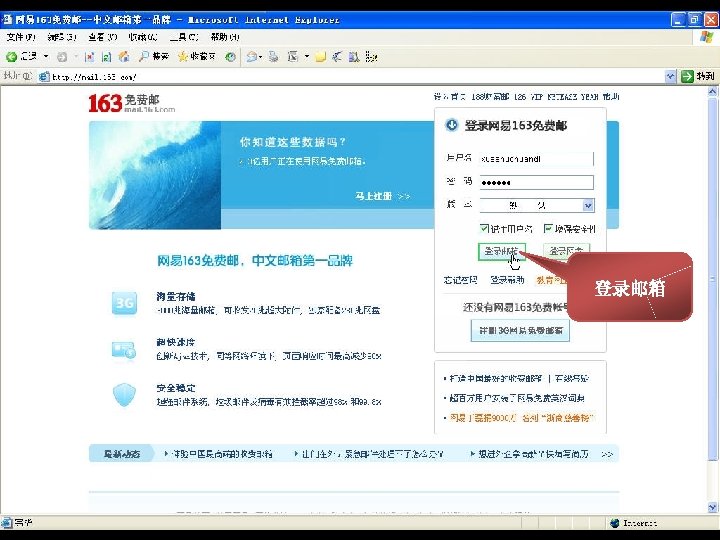This screenshot has height=540, width=720.
Task: Go to the Home page icon
Action: click(124, 56)
